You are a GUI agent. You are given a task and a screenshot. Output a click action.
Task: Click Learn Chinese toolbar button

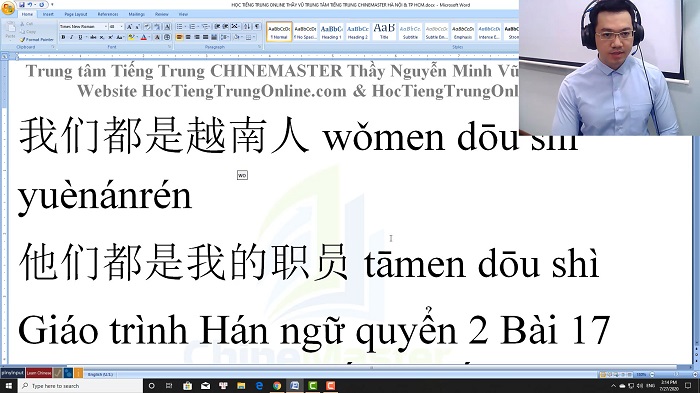point(39,372)
